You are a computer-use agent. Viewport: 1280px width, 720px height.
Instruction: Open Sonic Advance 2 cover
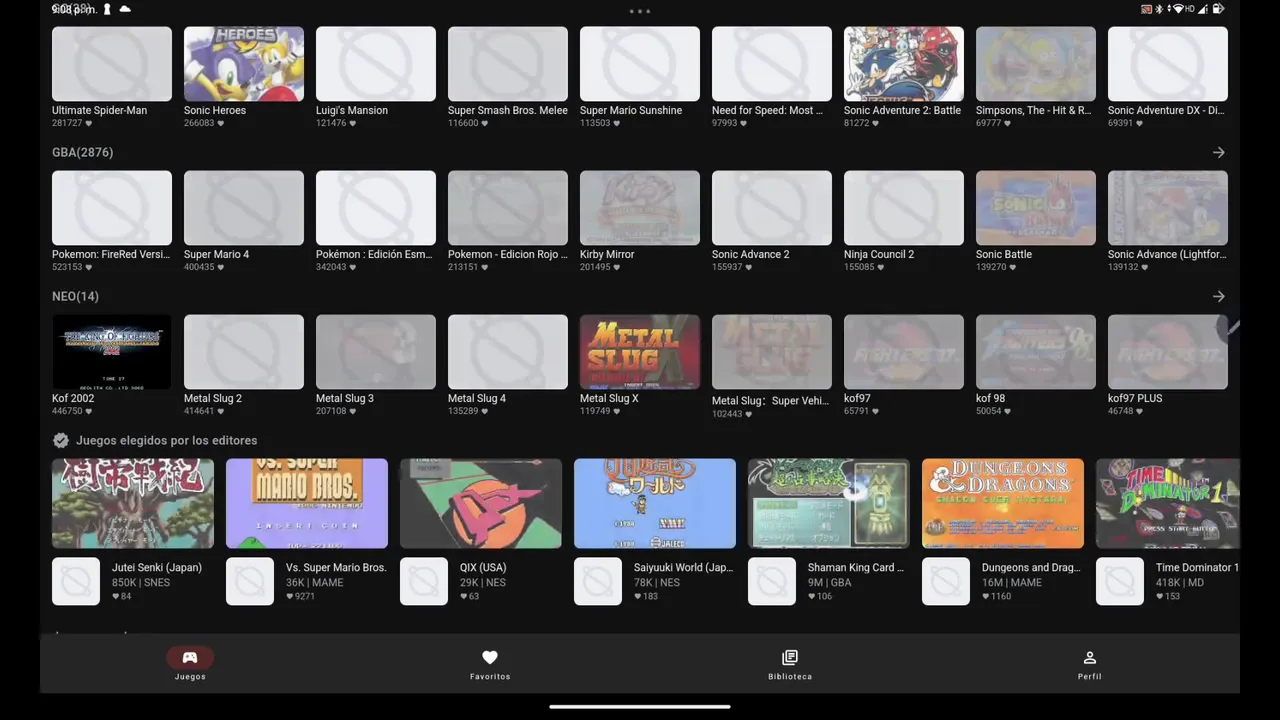[772, 208]
